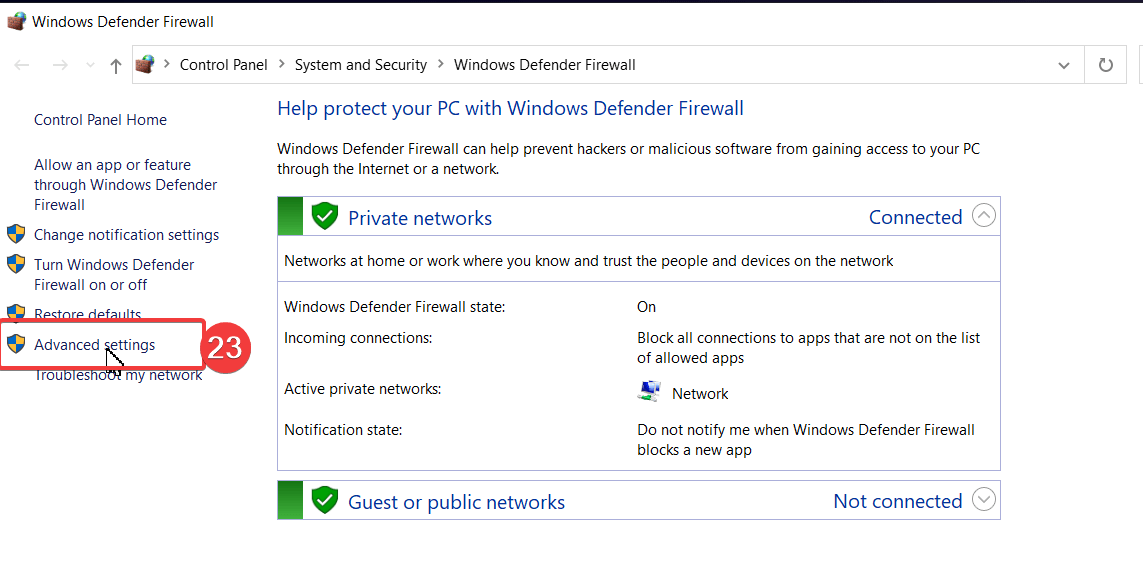The image size is (1143, 569).
Task: Expand chevron after Control Panel breadcrumb
Action: pos(281,65)
